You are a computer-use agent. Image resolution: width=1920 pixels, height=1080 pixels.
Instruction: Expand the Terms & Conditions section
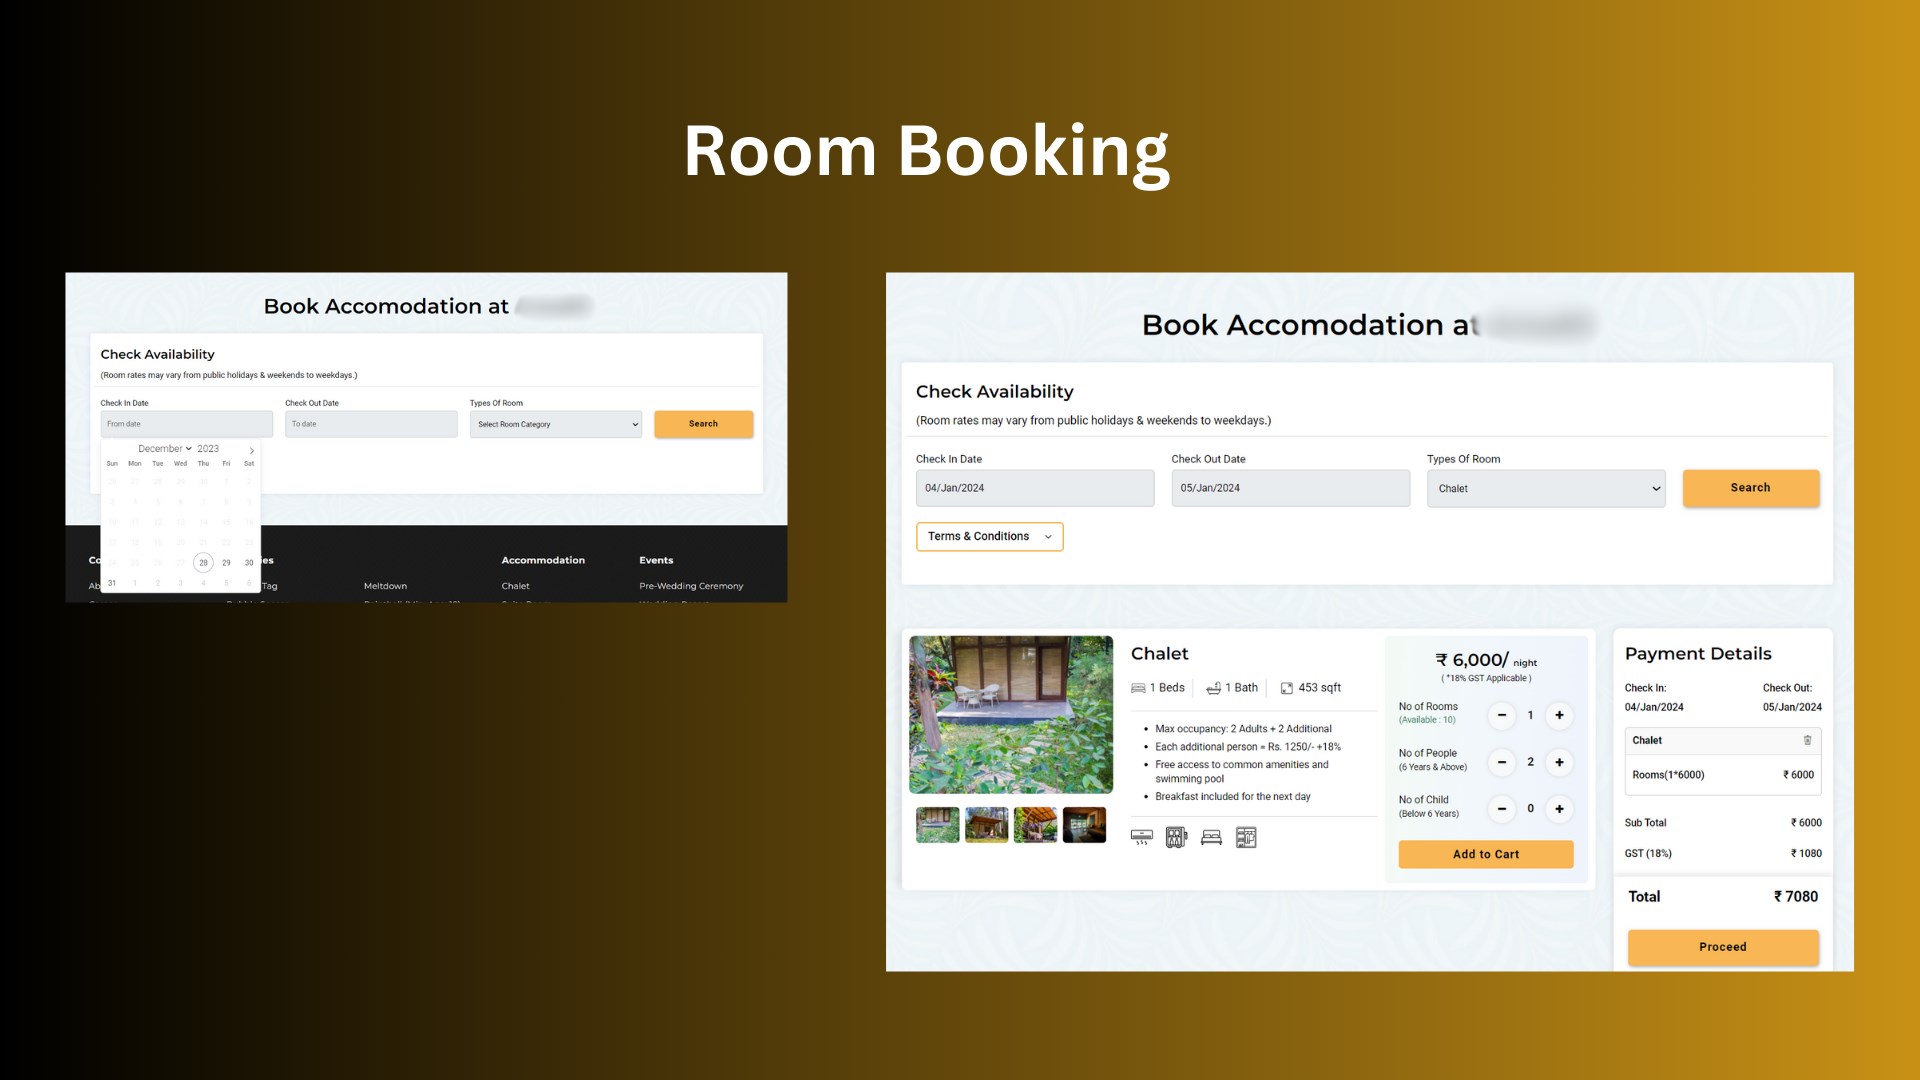(989, 535)
